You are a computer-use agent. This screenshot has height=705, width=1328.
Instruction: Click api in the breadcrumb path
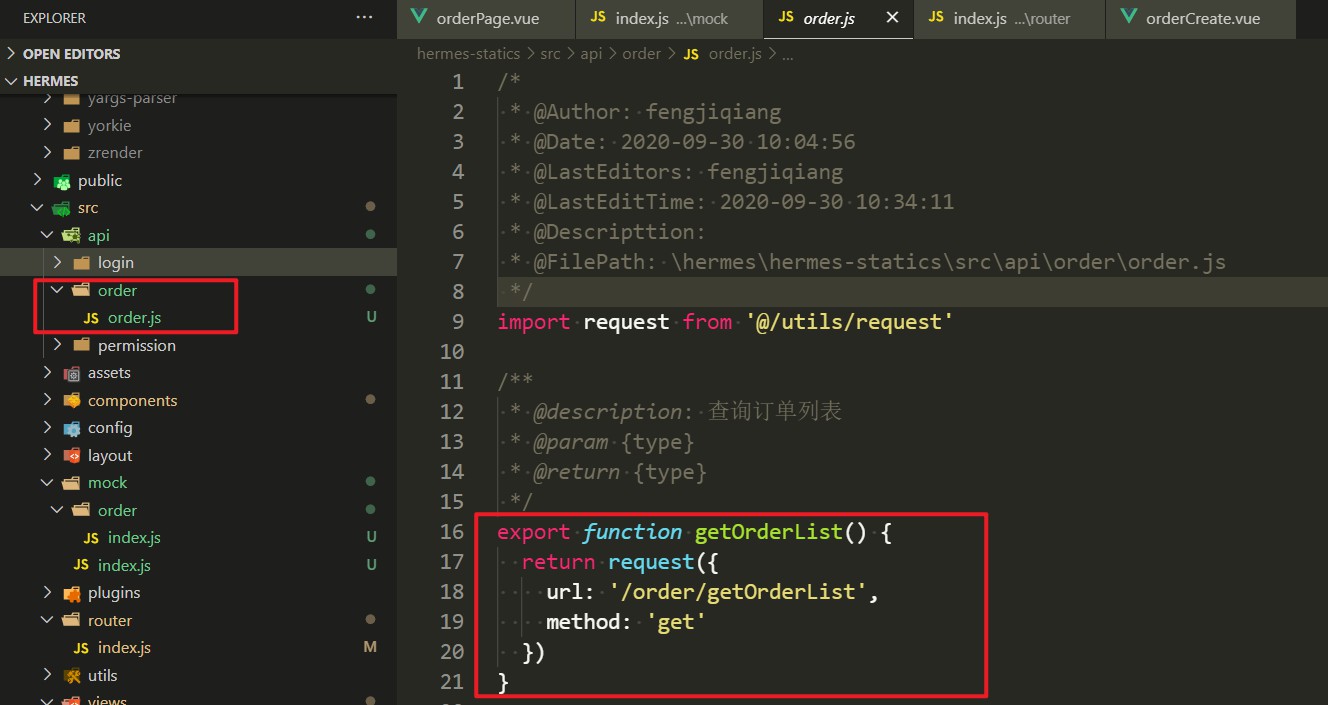[x=591, y=54]
